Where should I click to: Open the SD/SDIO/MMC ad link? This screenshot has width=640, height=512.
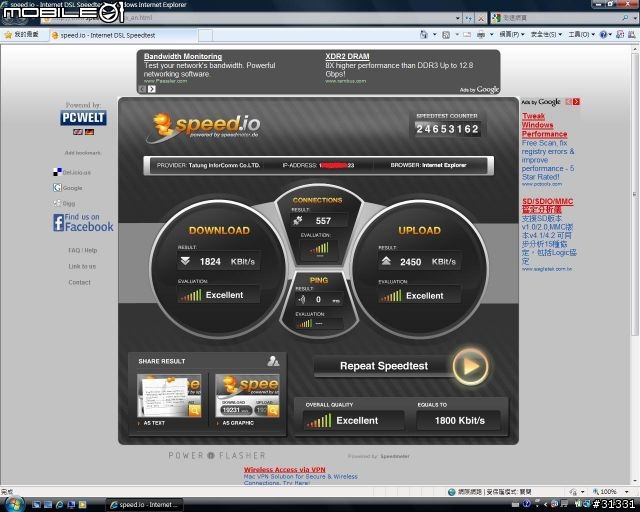click(x=547, y=205)
